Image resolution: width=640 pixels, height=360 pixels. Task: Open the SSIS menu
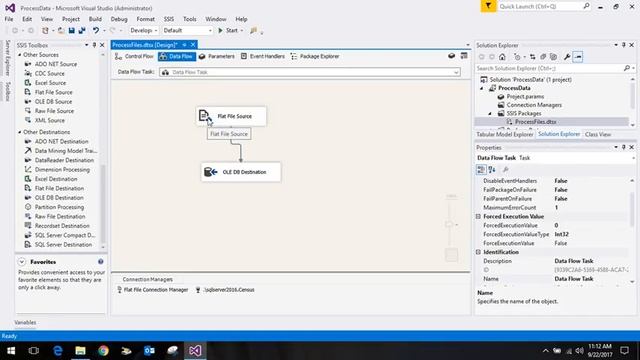click(x=169, y=19)
